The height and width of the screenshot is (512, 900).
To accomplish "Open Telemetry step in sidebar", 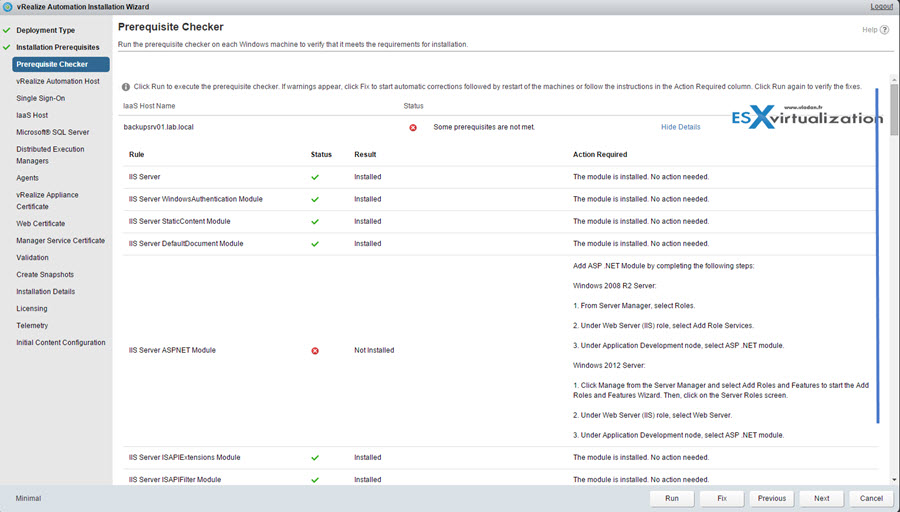I will pos(32,325).
